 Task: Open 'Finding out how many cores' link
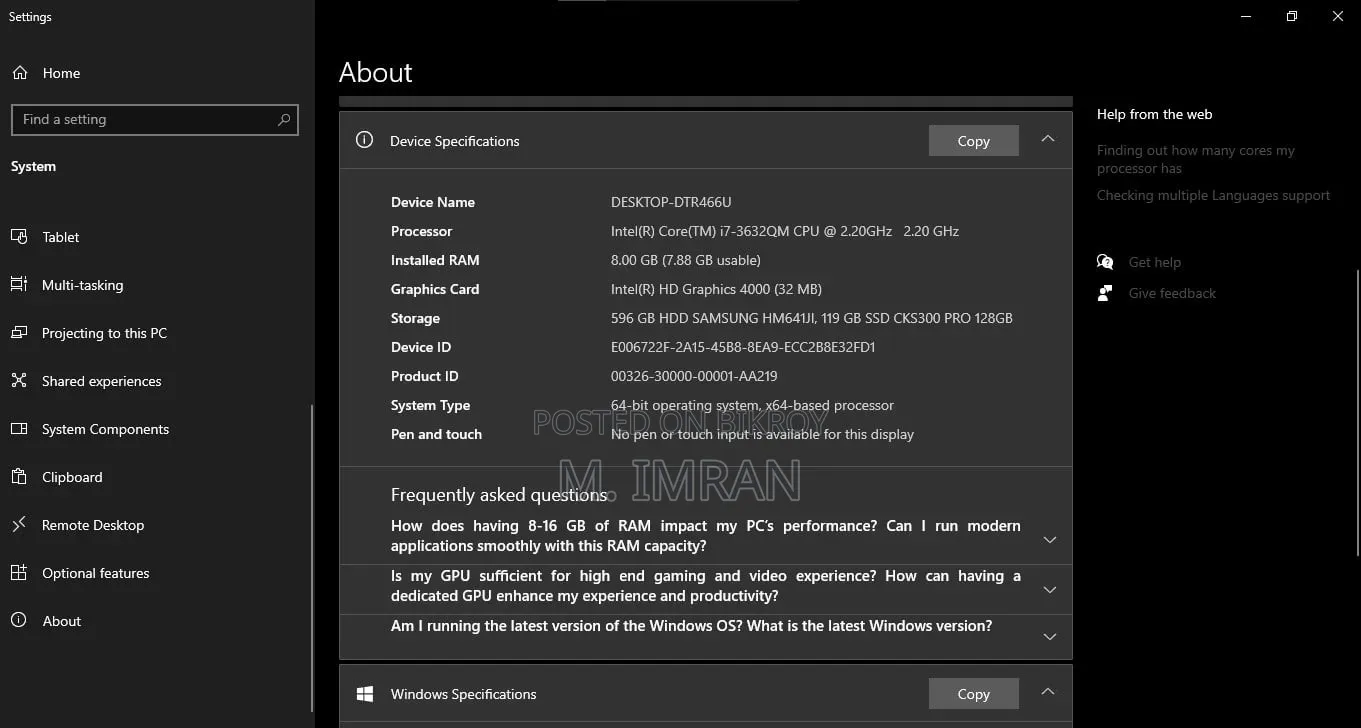click(1195, 159)
